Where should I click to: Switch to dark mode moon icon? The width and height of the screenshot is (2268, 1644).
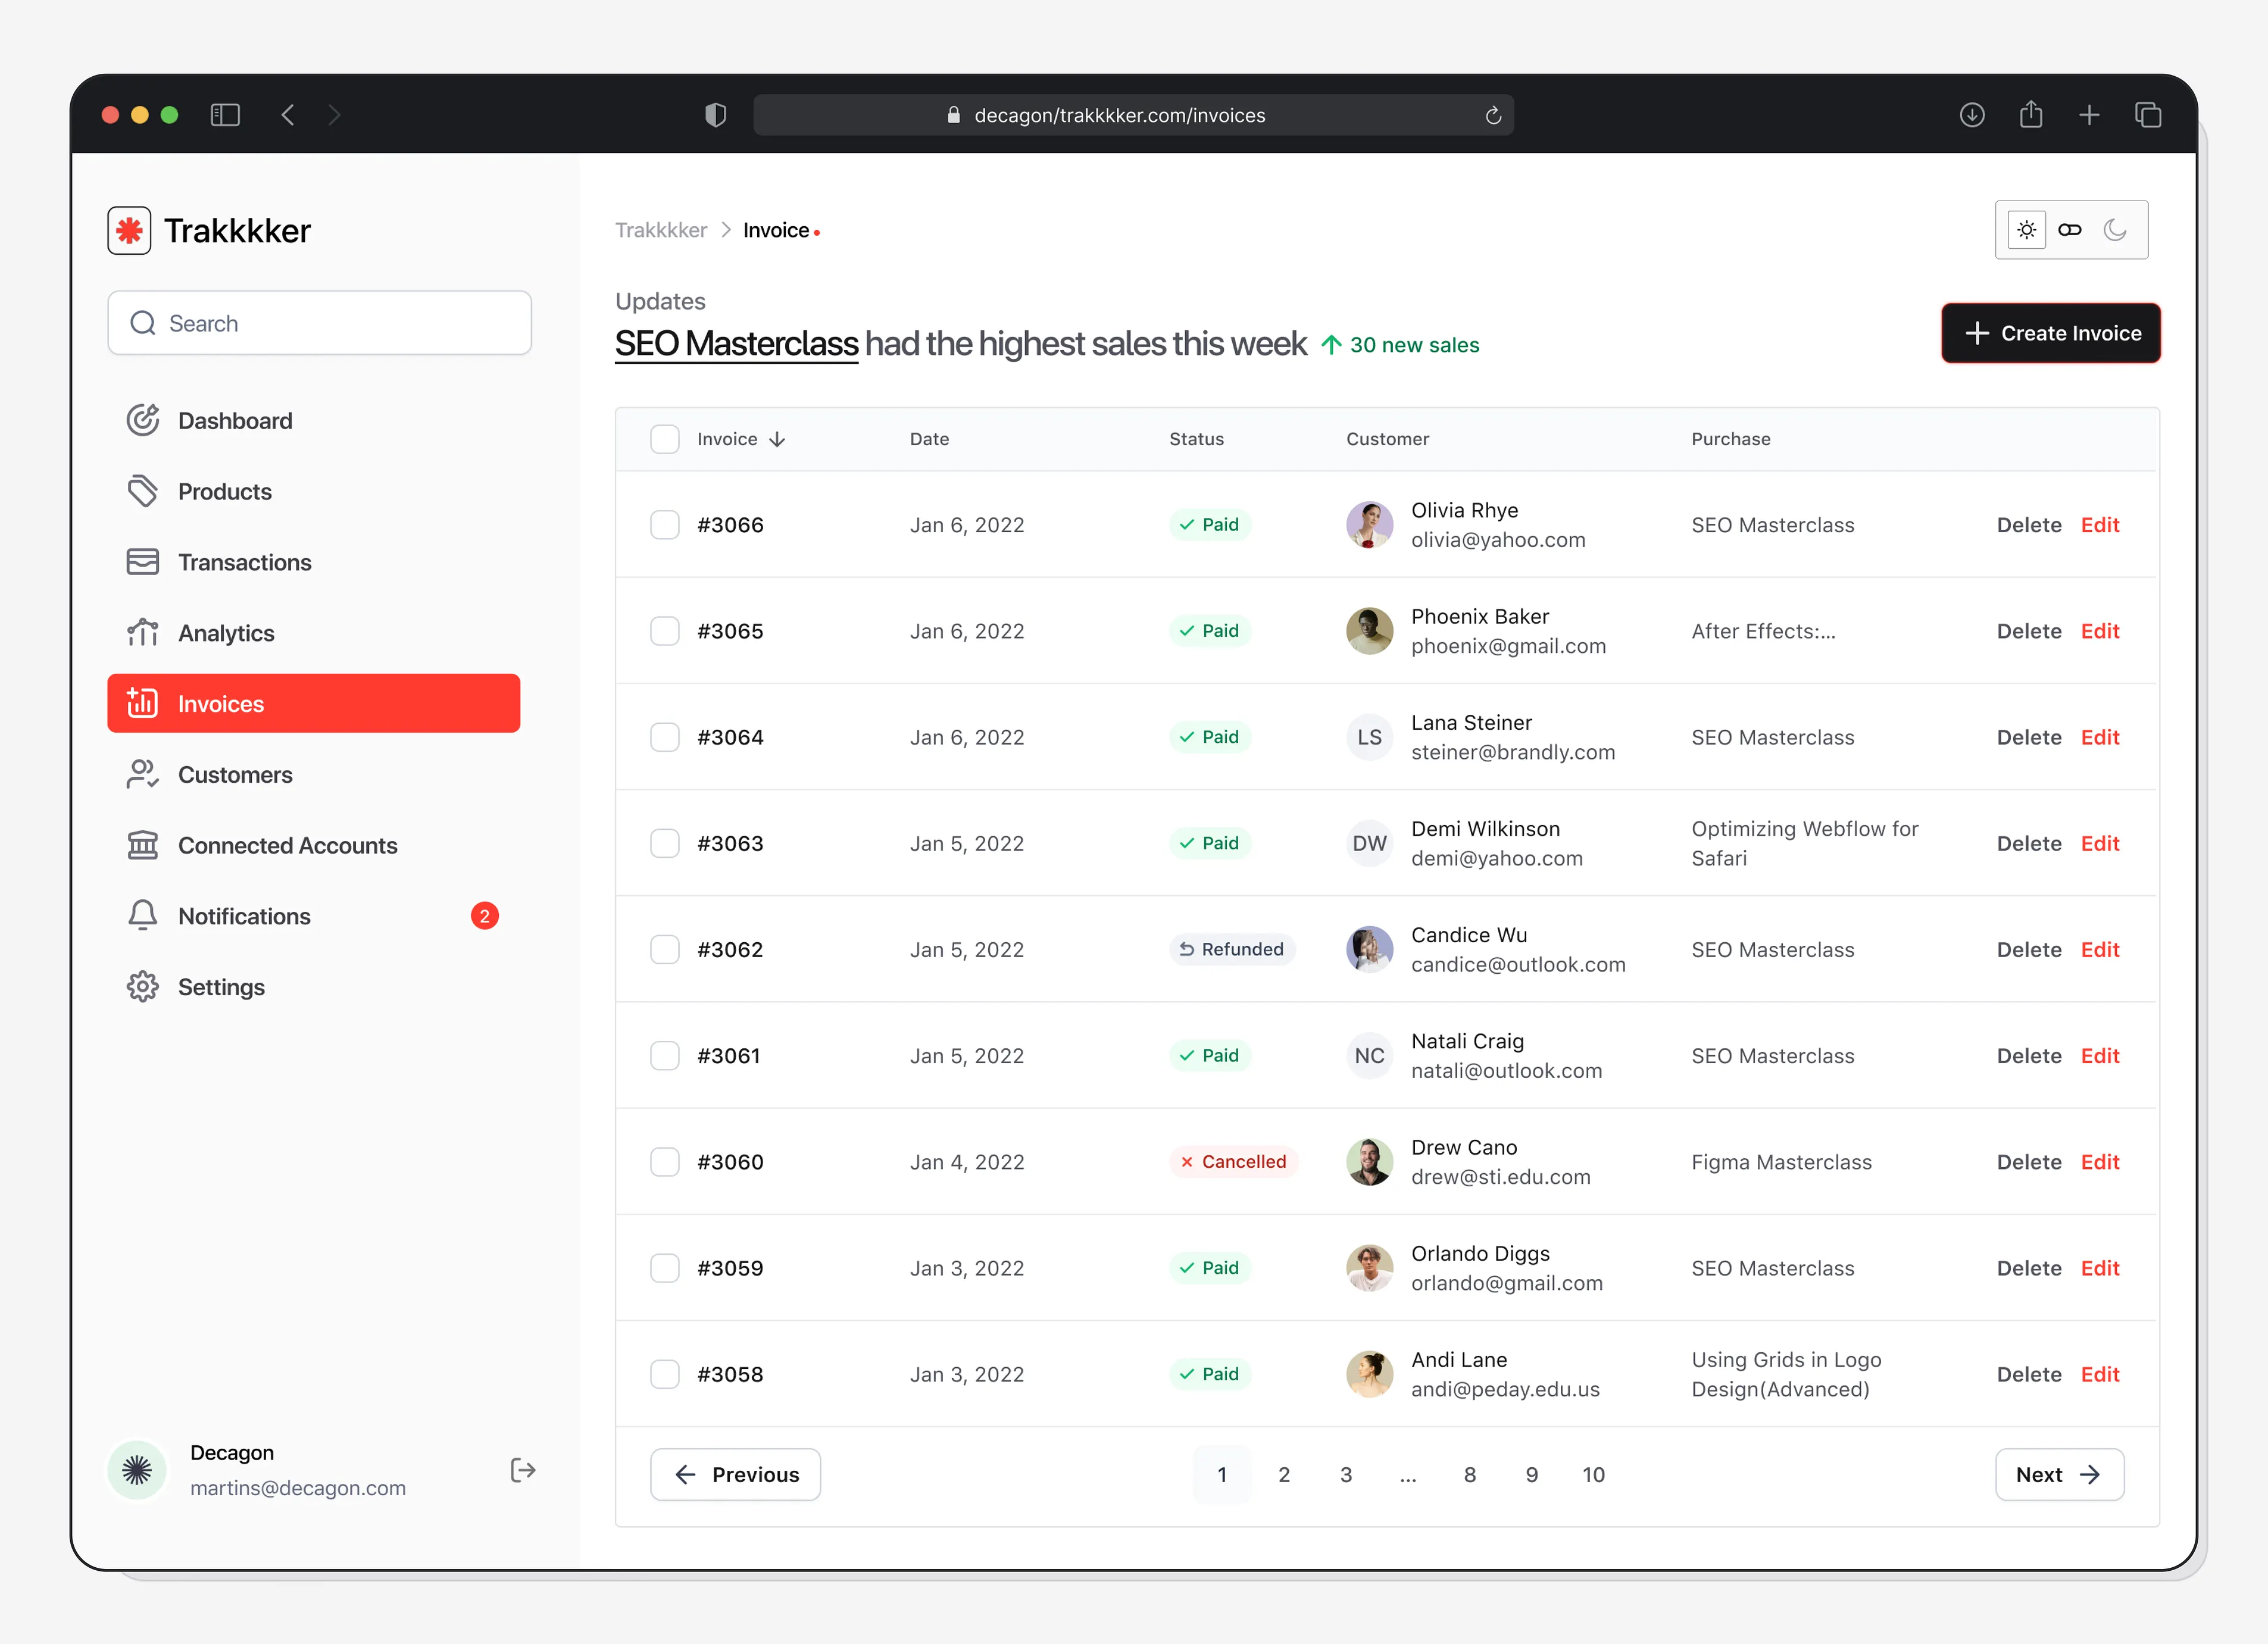click(x=2115, y=230)
